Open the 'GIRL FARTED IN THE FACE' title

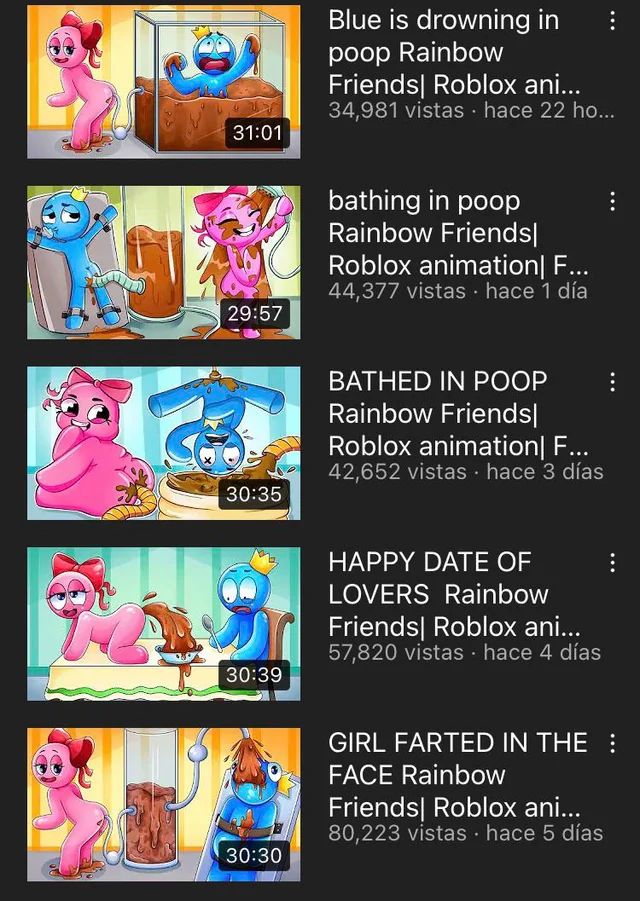coord(458,775)
